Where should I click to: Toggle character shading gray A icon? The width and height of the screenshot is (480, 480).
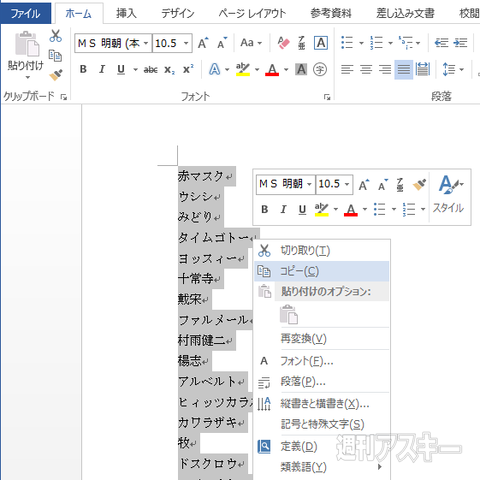point(301,69)
